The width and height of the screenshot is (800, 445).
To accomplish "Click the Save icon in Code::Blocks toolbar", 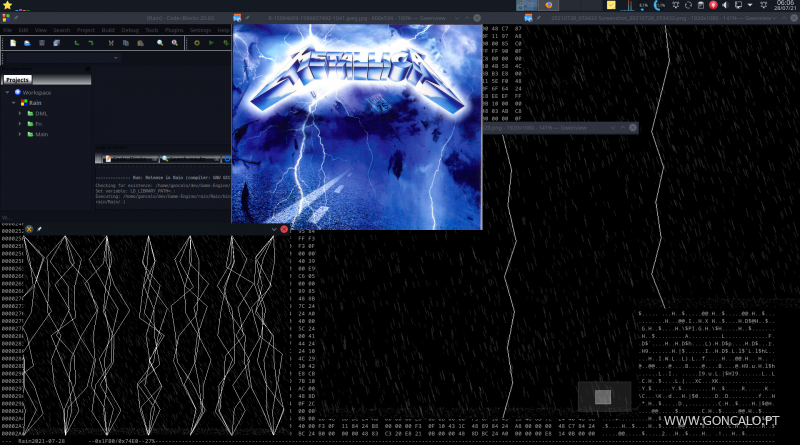I will [42, 43].
